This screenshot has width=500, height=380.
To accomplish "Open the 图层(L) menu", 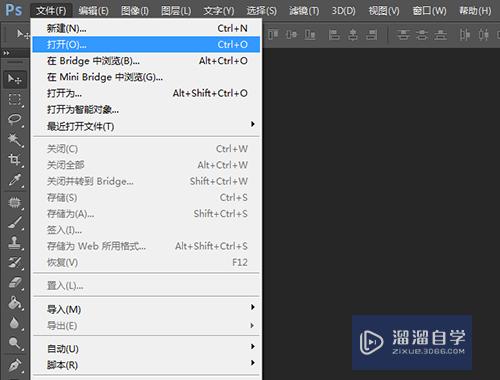I will [176, 11].
